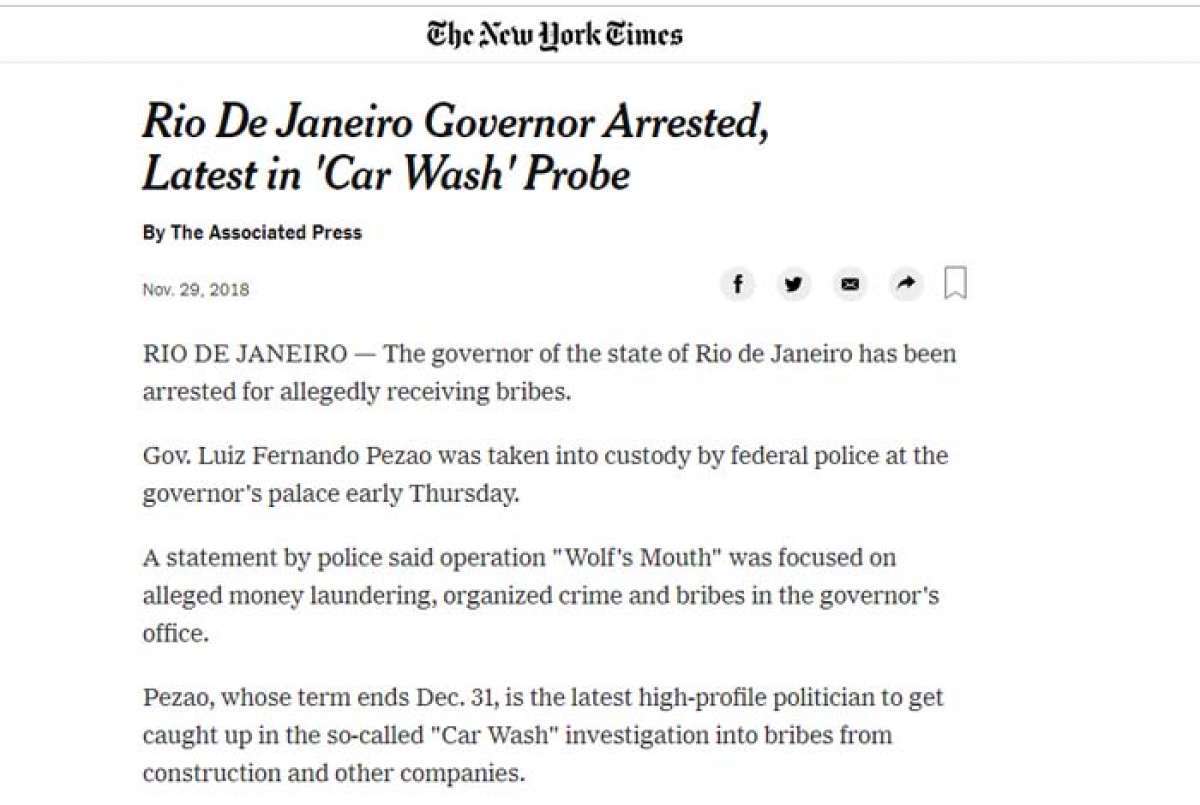Image resolution: width=1200 pixels, height=805 pixels.
Task: Share article on Facebook
Action: 737,285
